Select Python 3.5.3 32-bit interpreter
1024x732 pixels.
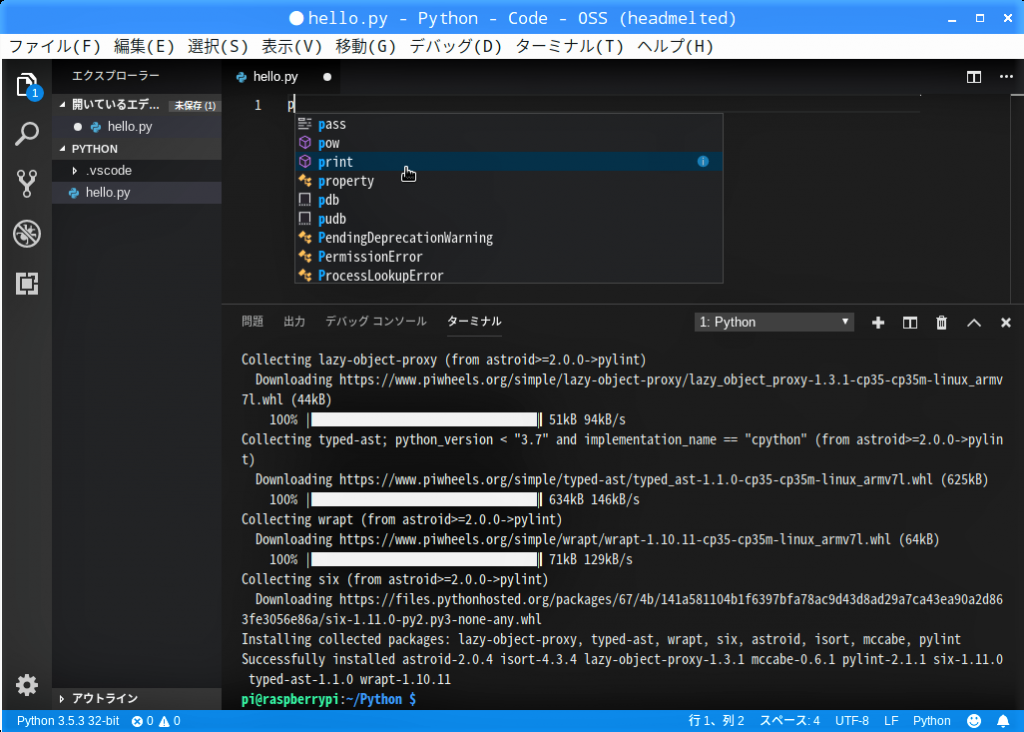click(68, 721)
